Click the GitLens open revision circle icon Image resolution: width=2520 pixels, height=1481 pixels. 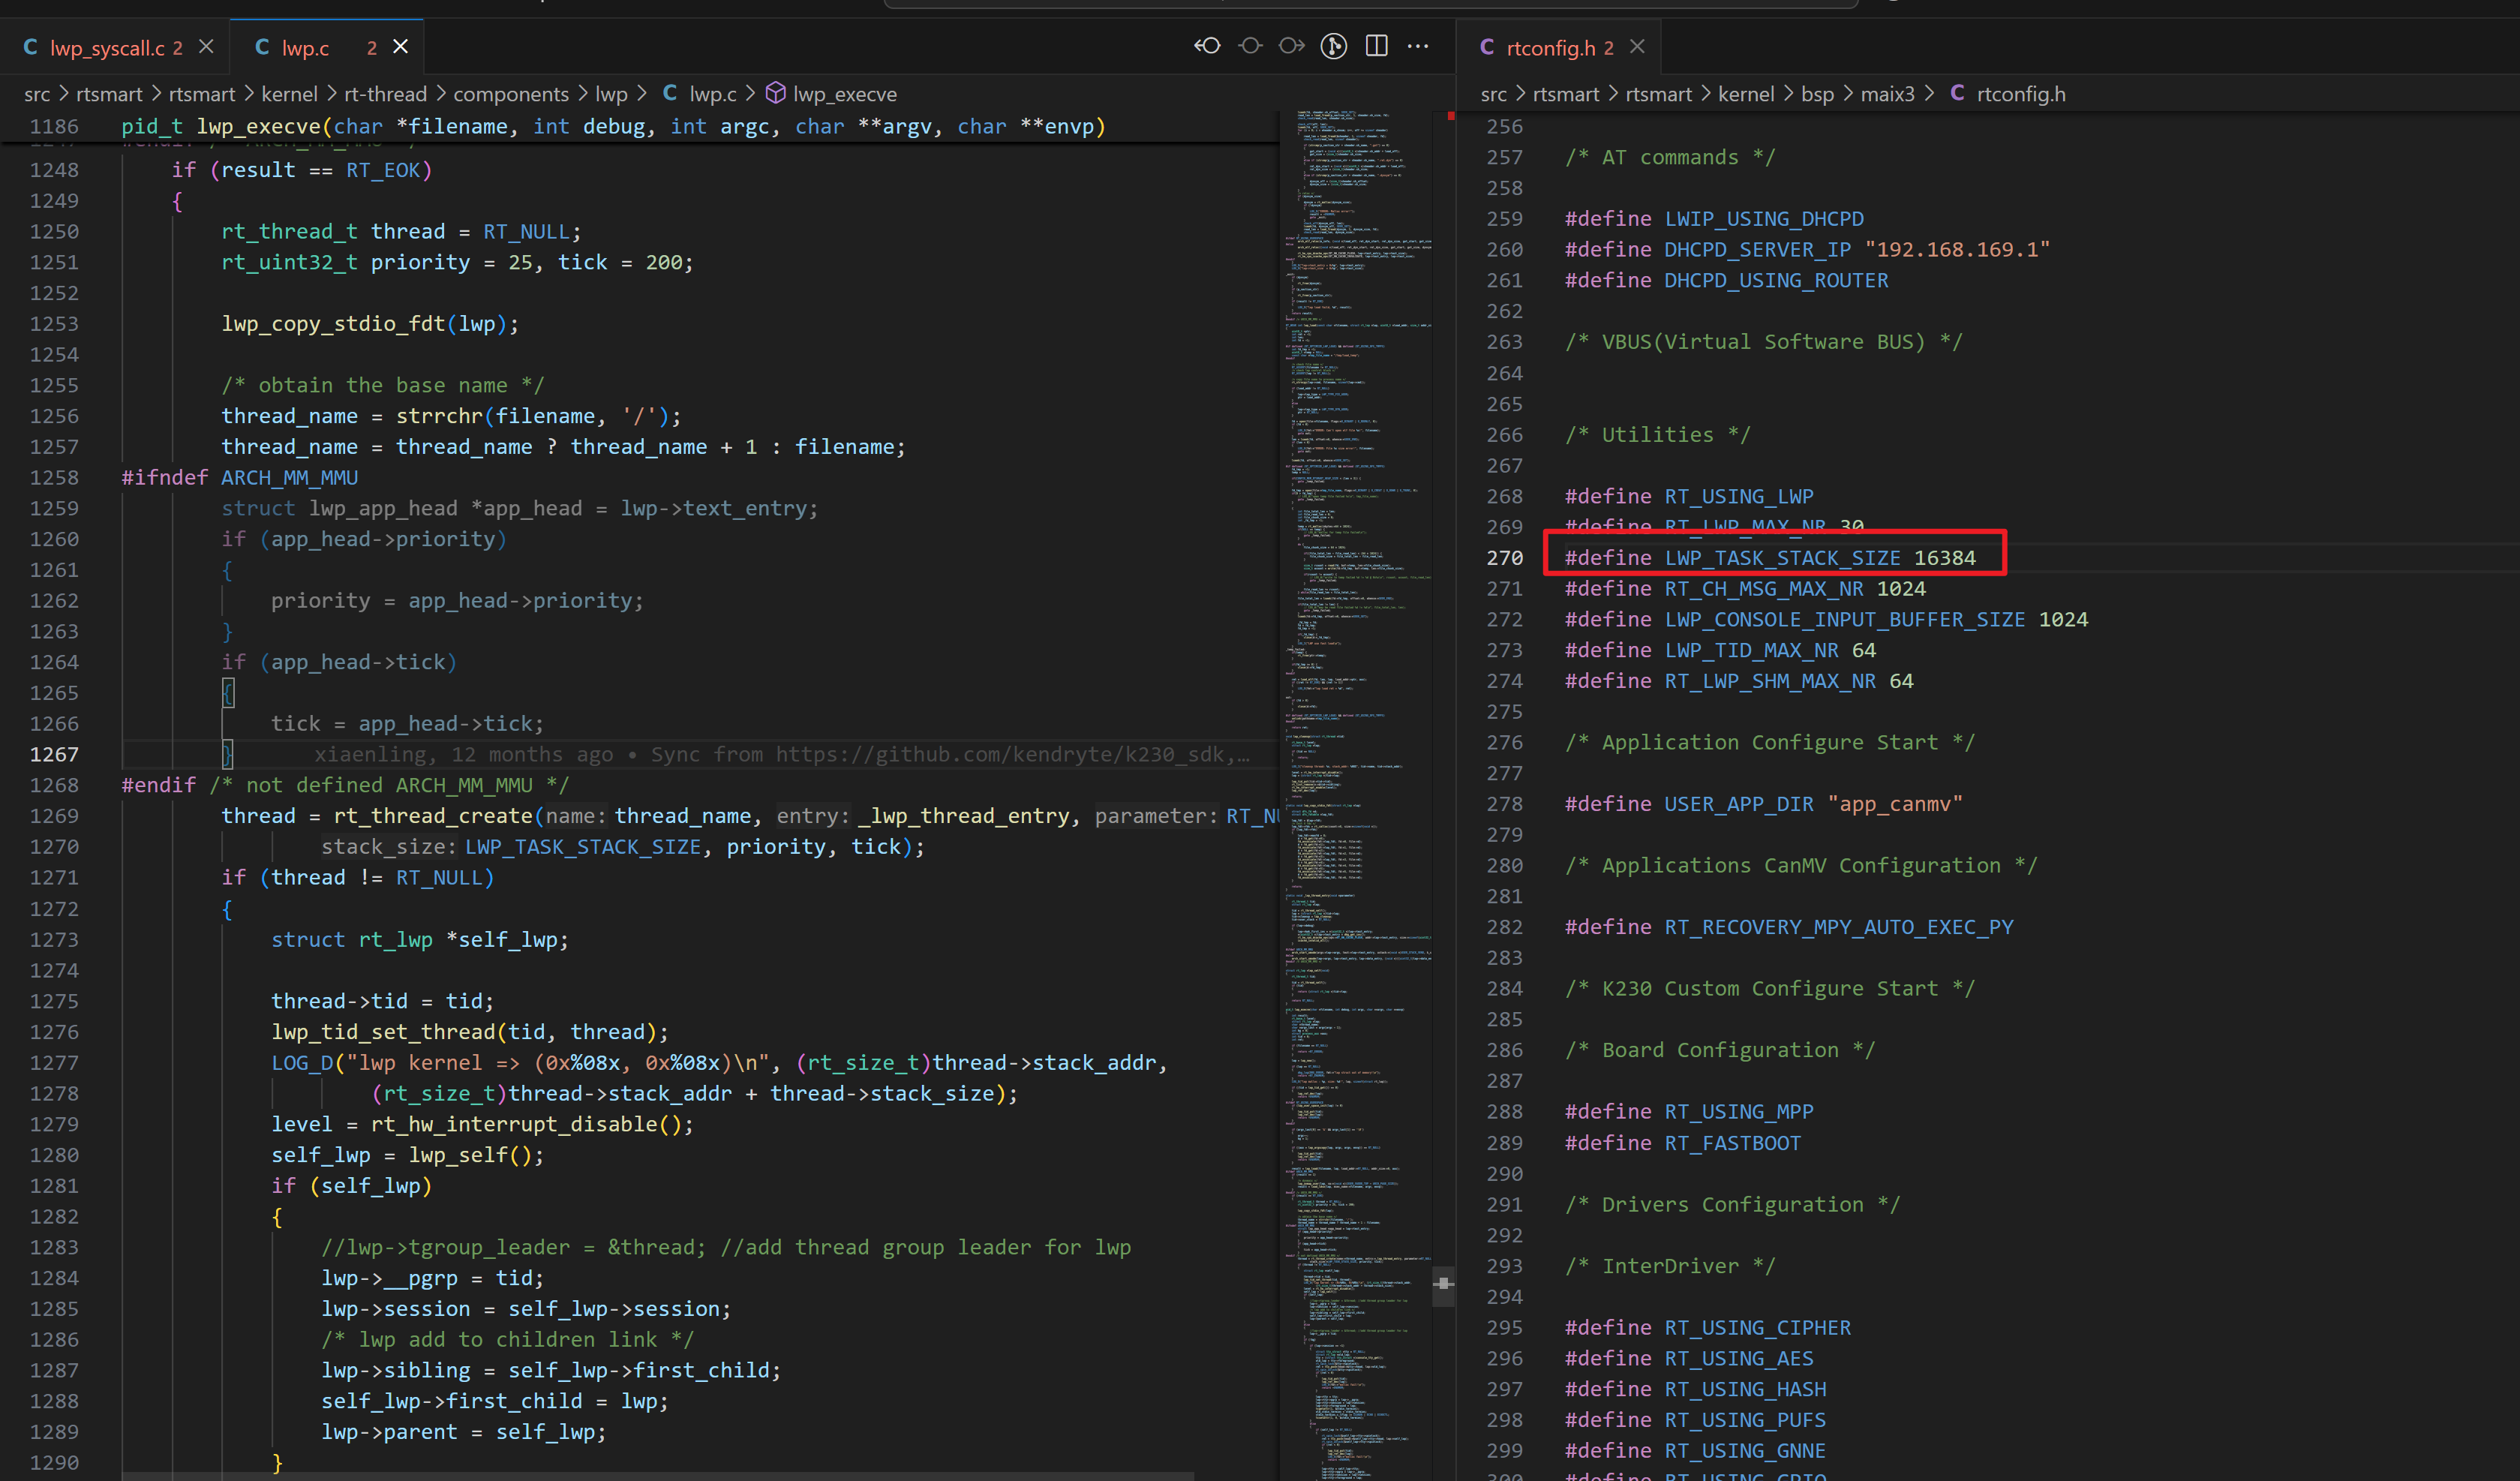tap(1249, 46)
